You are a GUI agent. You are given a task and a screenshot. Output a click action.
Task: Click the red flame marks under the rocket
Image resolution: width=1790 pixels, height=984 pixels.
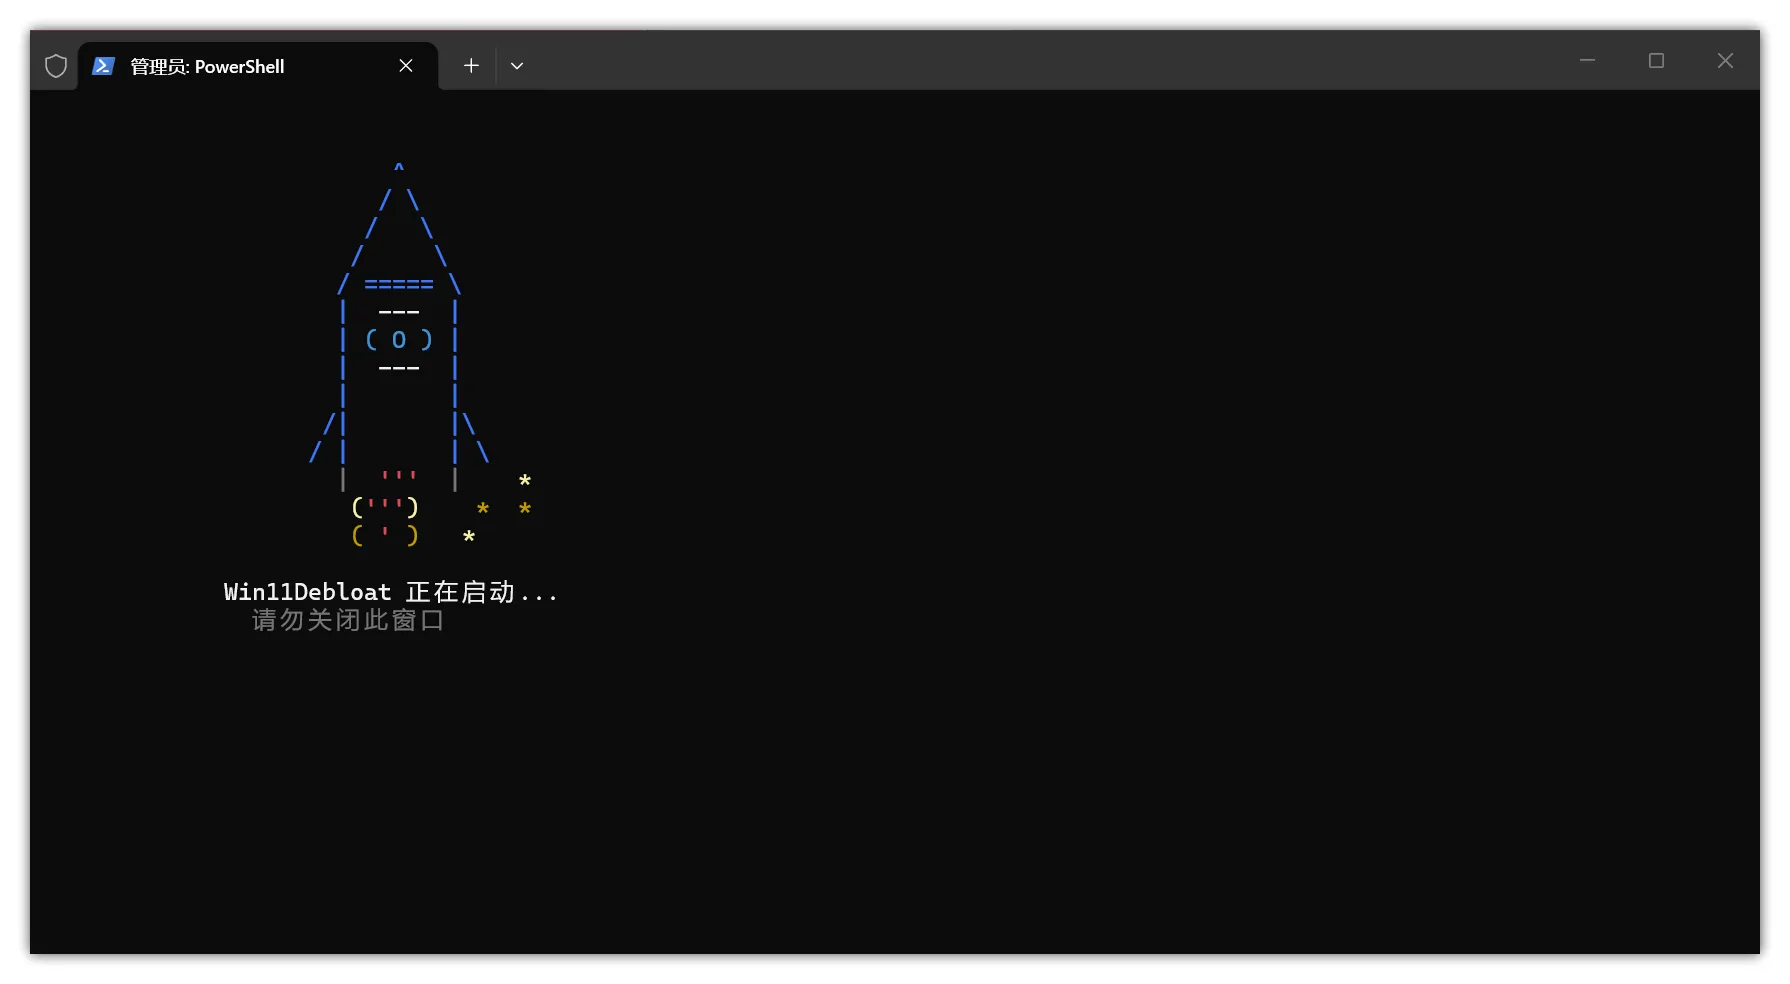click(x=398, y=477)
